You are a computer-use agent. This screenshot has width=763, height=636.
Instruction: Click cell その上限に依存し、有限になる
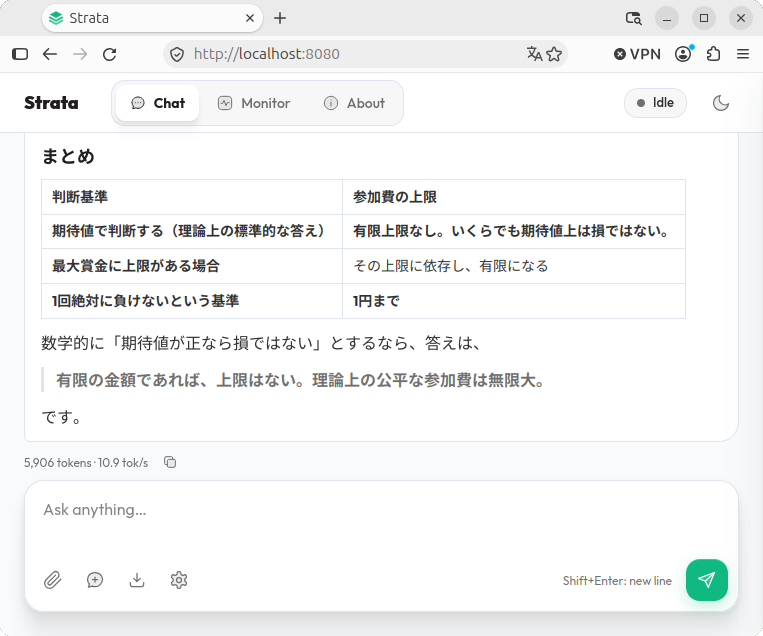(x=514, y=266)
